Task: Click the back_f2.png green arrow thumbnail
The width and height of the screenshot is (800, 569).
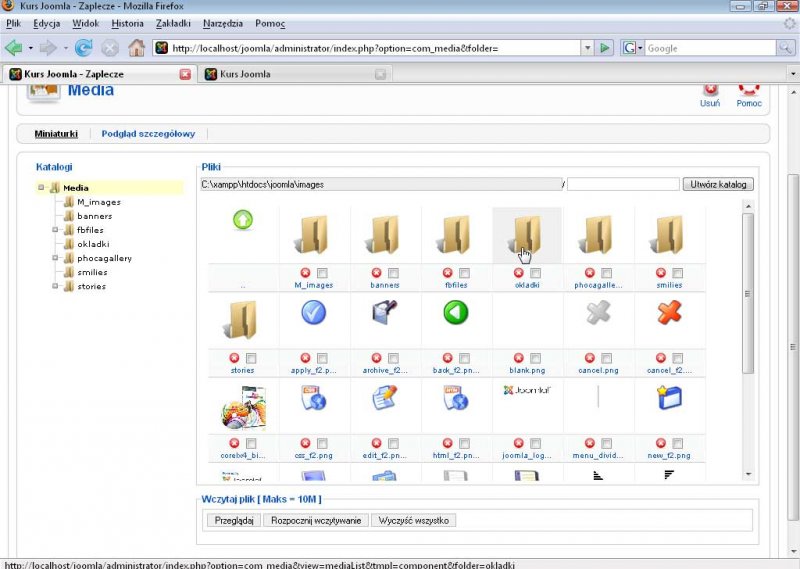Action: tap(456, 313)
